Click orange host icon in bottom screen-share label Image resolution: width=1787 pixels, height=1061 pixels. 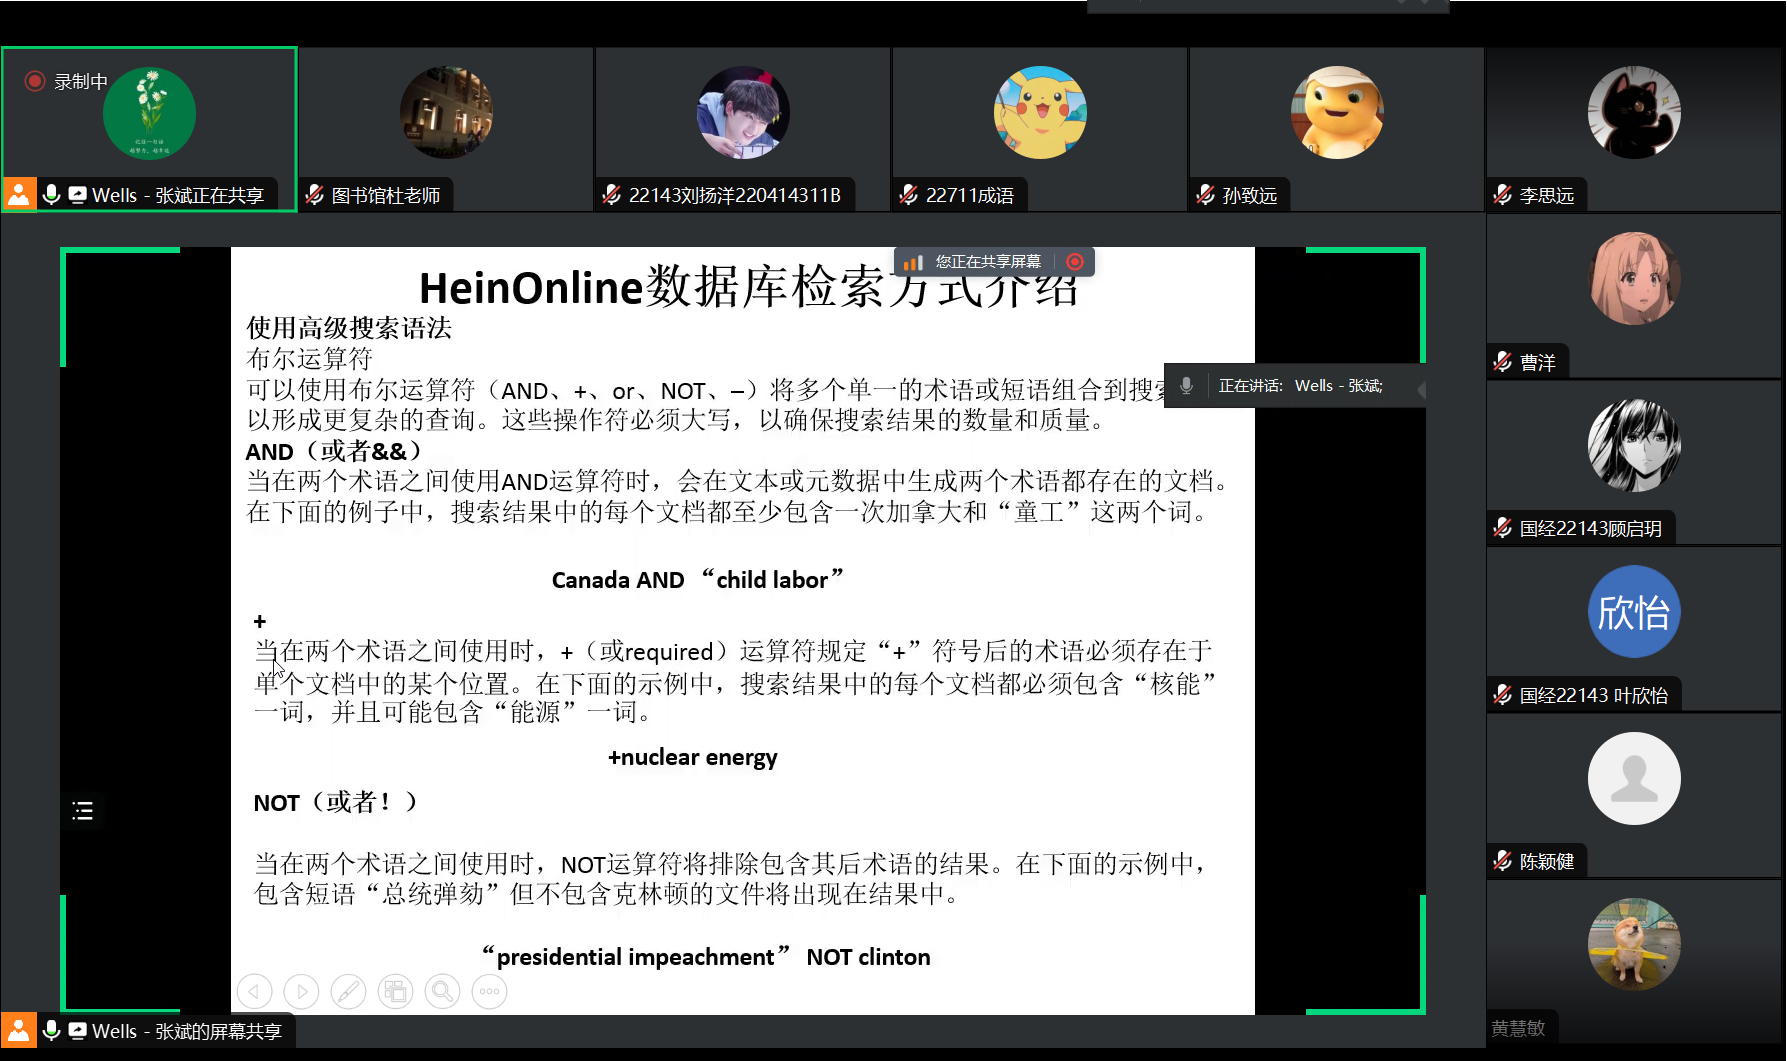coord(19,1030)
